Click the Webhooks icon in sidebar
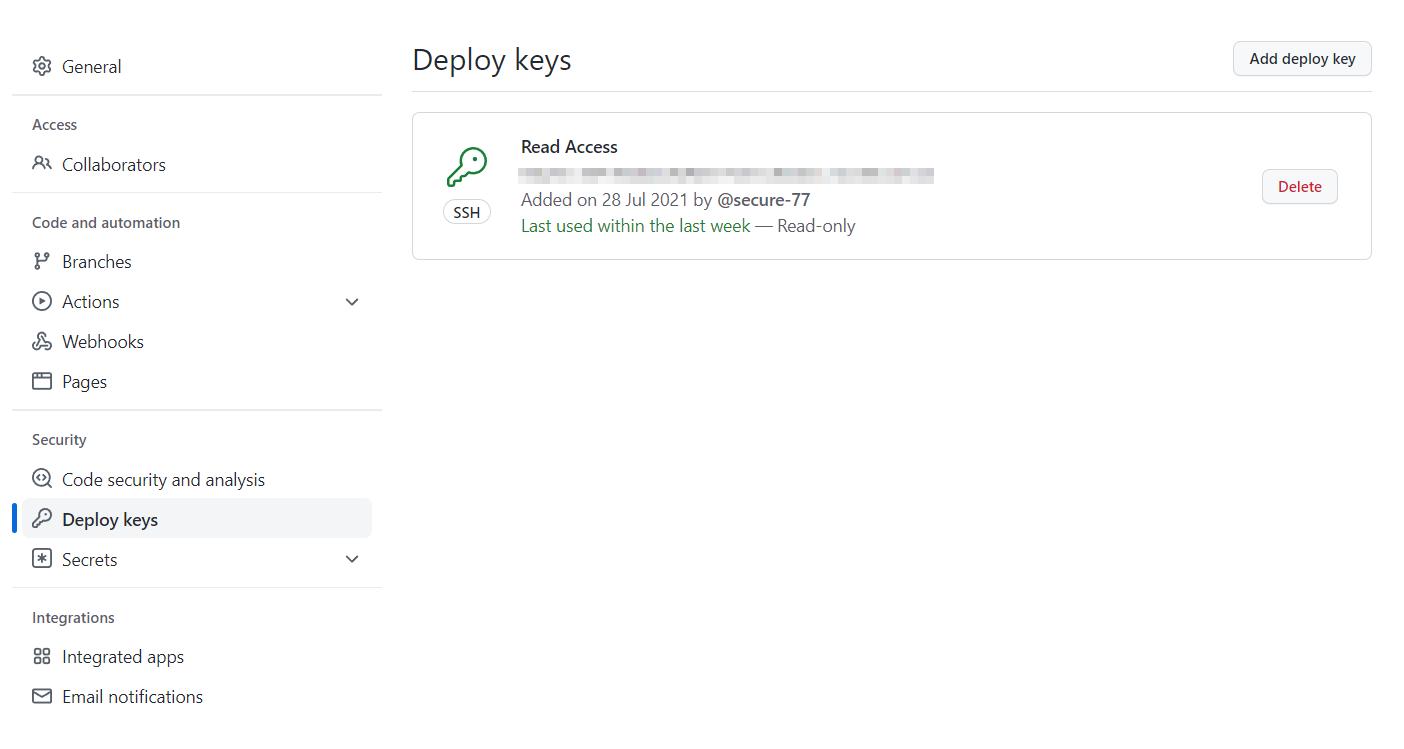The width and height of the screenshot is (1404, 749). 42,342
